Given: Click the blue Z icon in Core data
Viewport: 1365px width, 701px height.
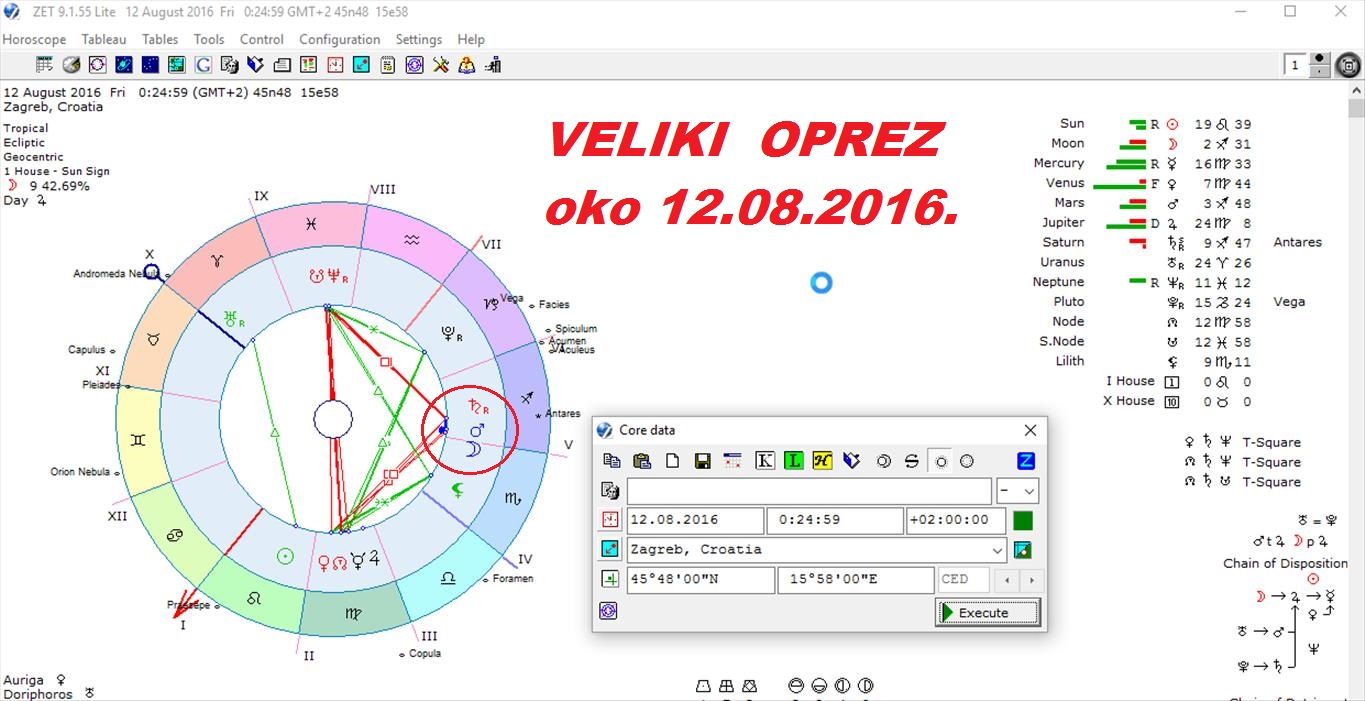Looking at the screenshot, I should [x=1025, y=461].
